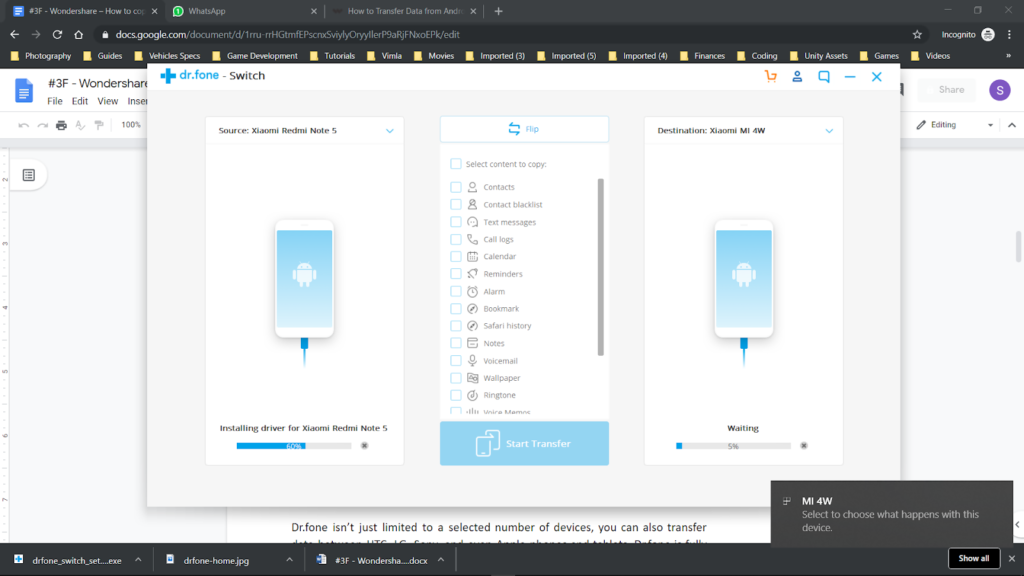Screen dimensions: 1024x576
Task: Open the Chrome three-dot menu
Action: [1010, 35]
